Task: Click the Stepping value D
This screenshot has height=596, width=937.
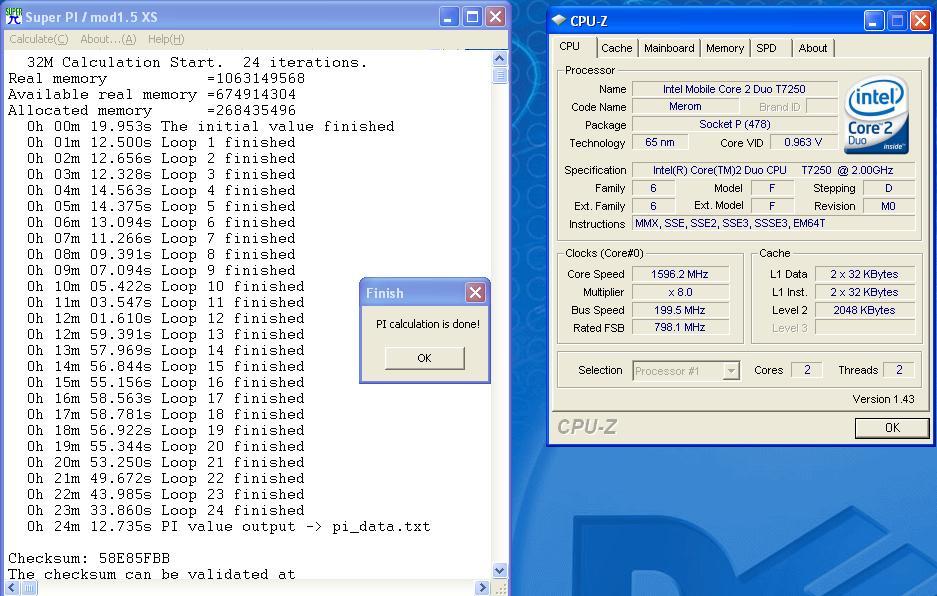Action: click(889, 188)
